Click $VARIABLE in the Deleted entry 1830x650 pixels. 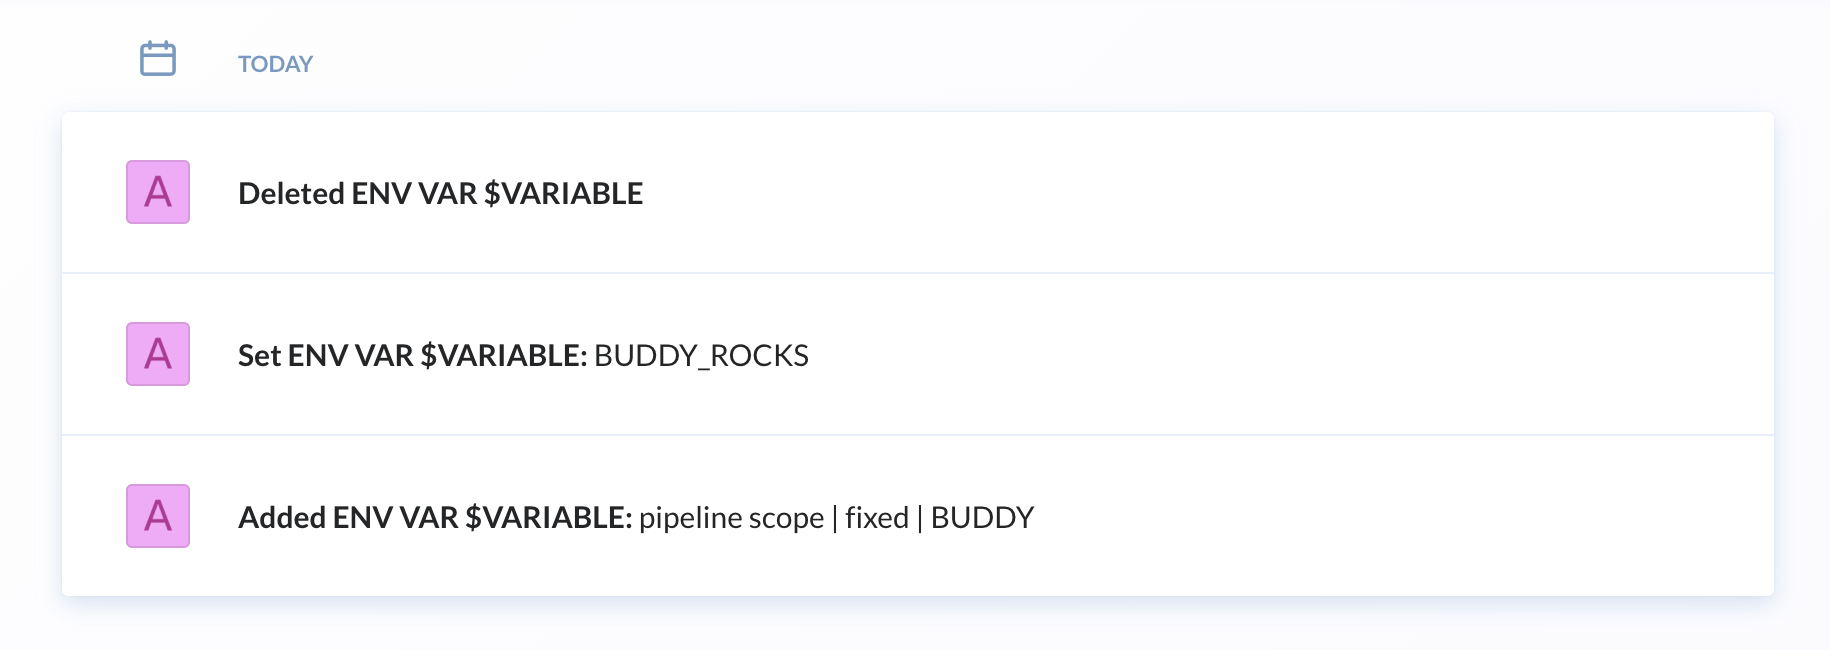563,193
